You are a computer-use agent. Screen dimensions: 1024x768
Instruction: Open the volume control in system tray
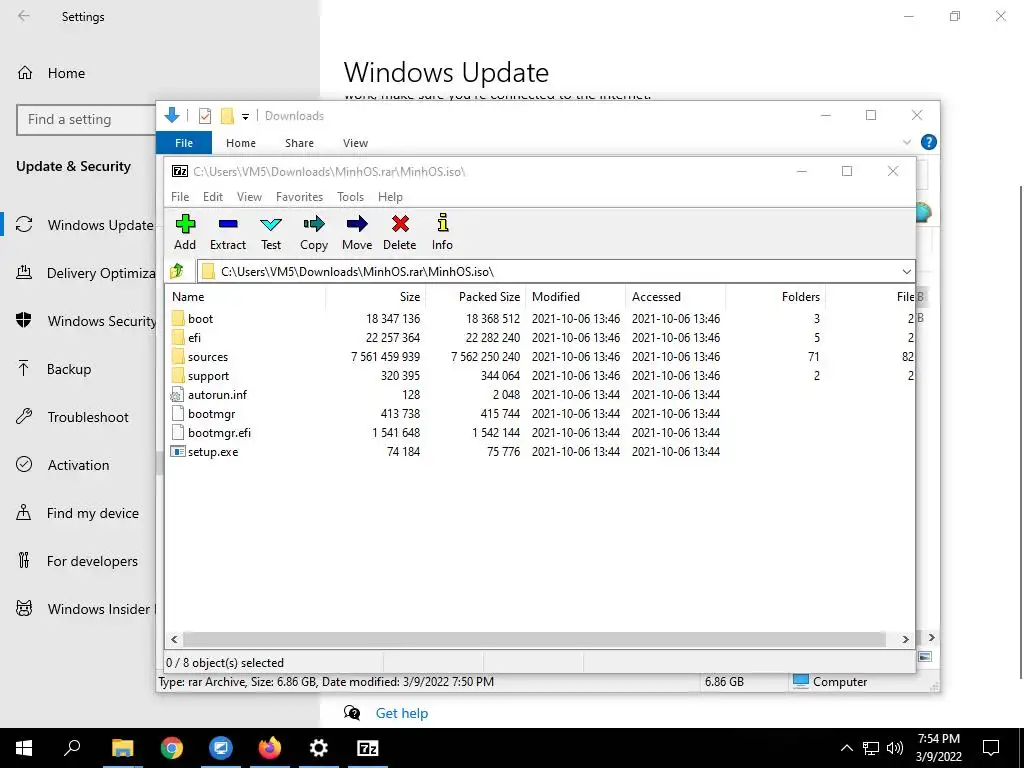(895, 748)
